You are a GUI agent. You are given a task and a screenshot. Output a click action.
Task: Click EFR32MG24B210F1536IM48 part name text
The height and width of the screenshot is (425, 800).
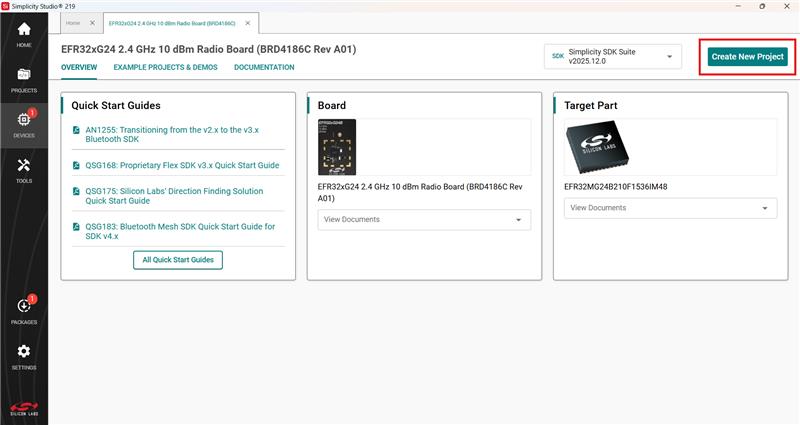(615, 187)
